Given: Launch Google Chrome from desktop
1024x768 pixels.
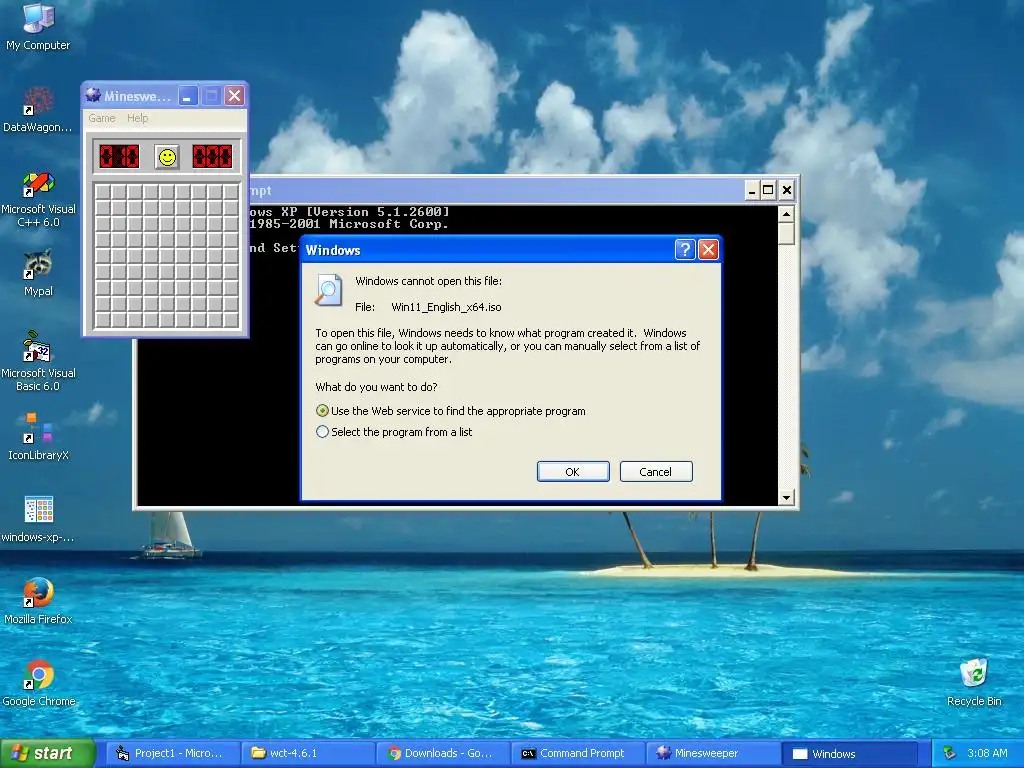Looking at the screenshot, I should pos(38,683).
